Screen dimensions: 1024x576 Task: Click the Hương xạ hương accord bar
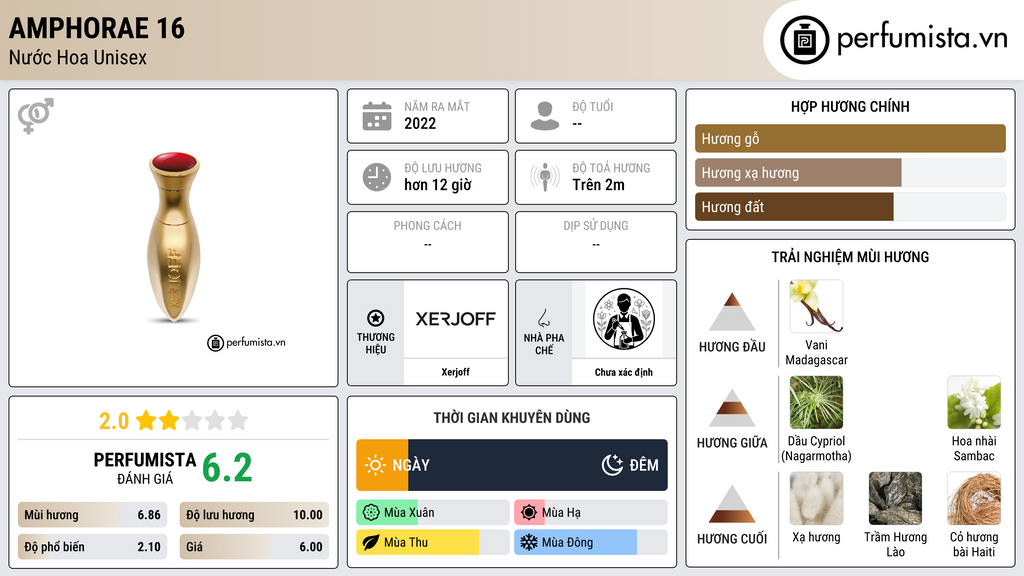coord(850,172)
